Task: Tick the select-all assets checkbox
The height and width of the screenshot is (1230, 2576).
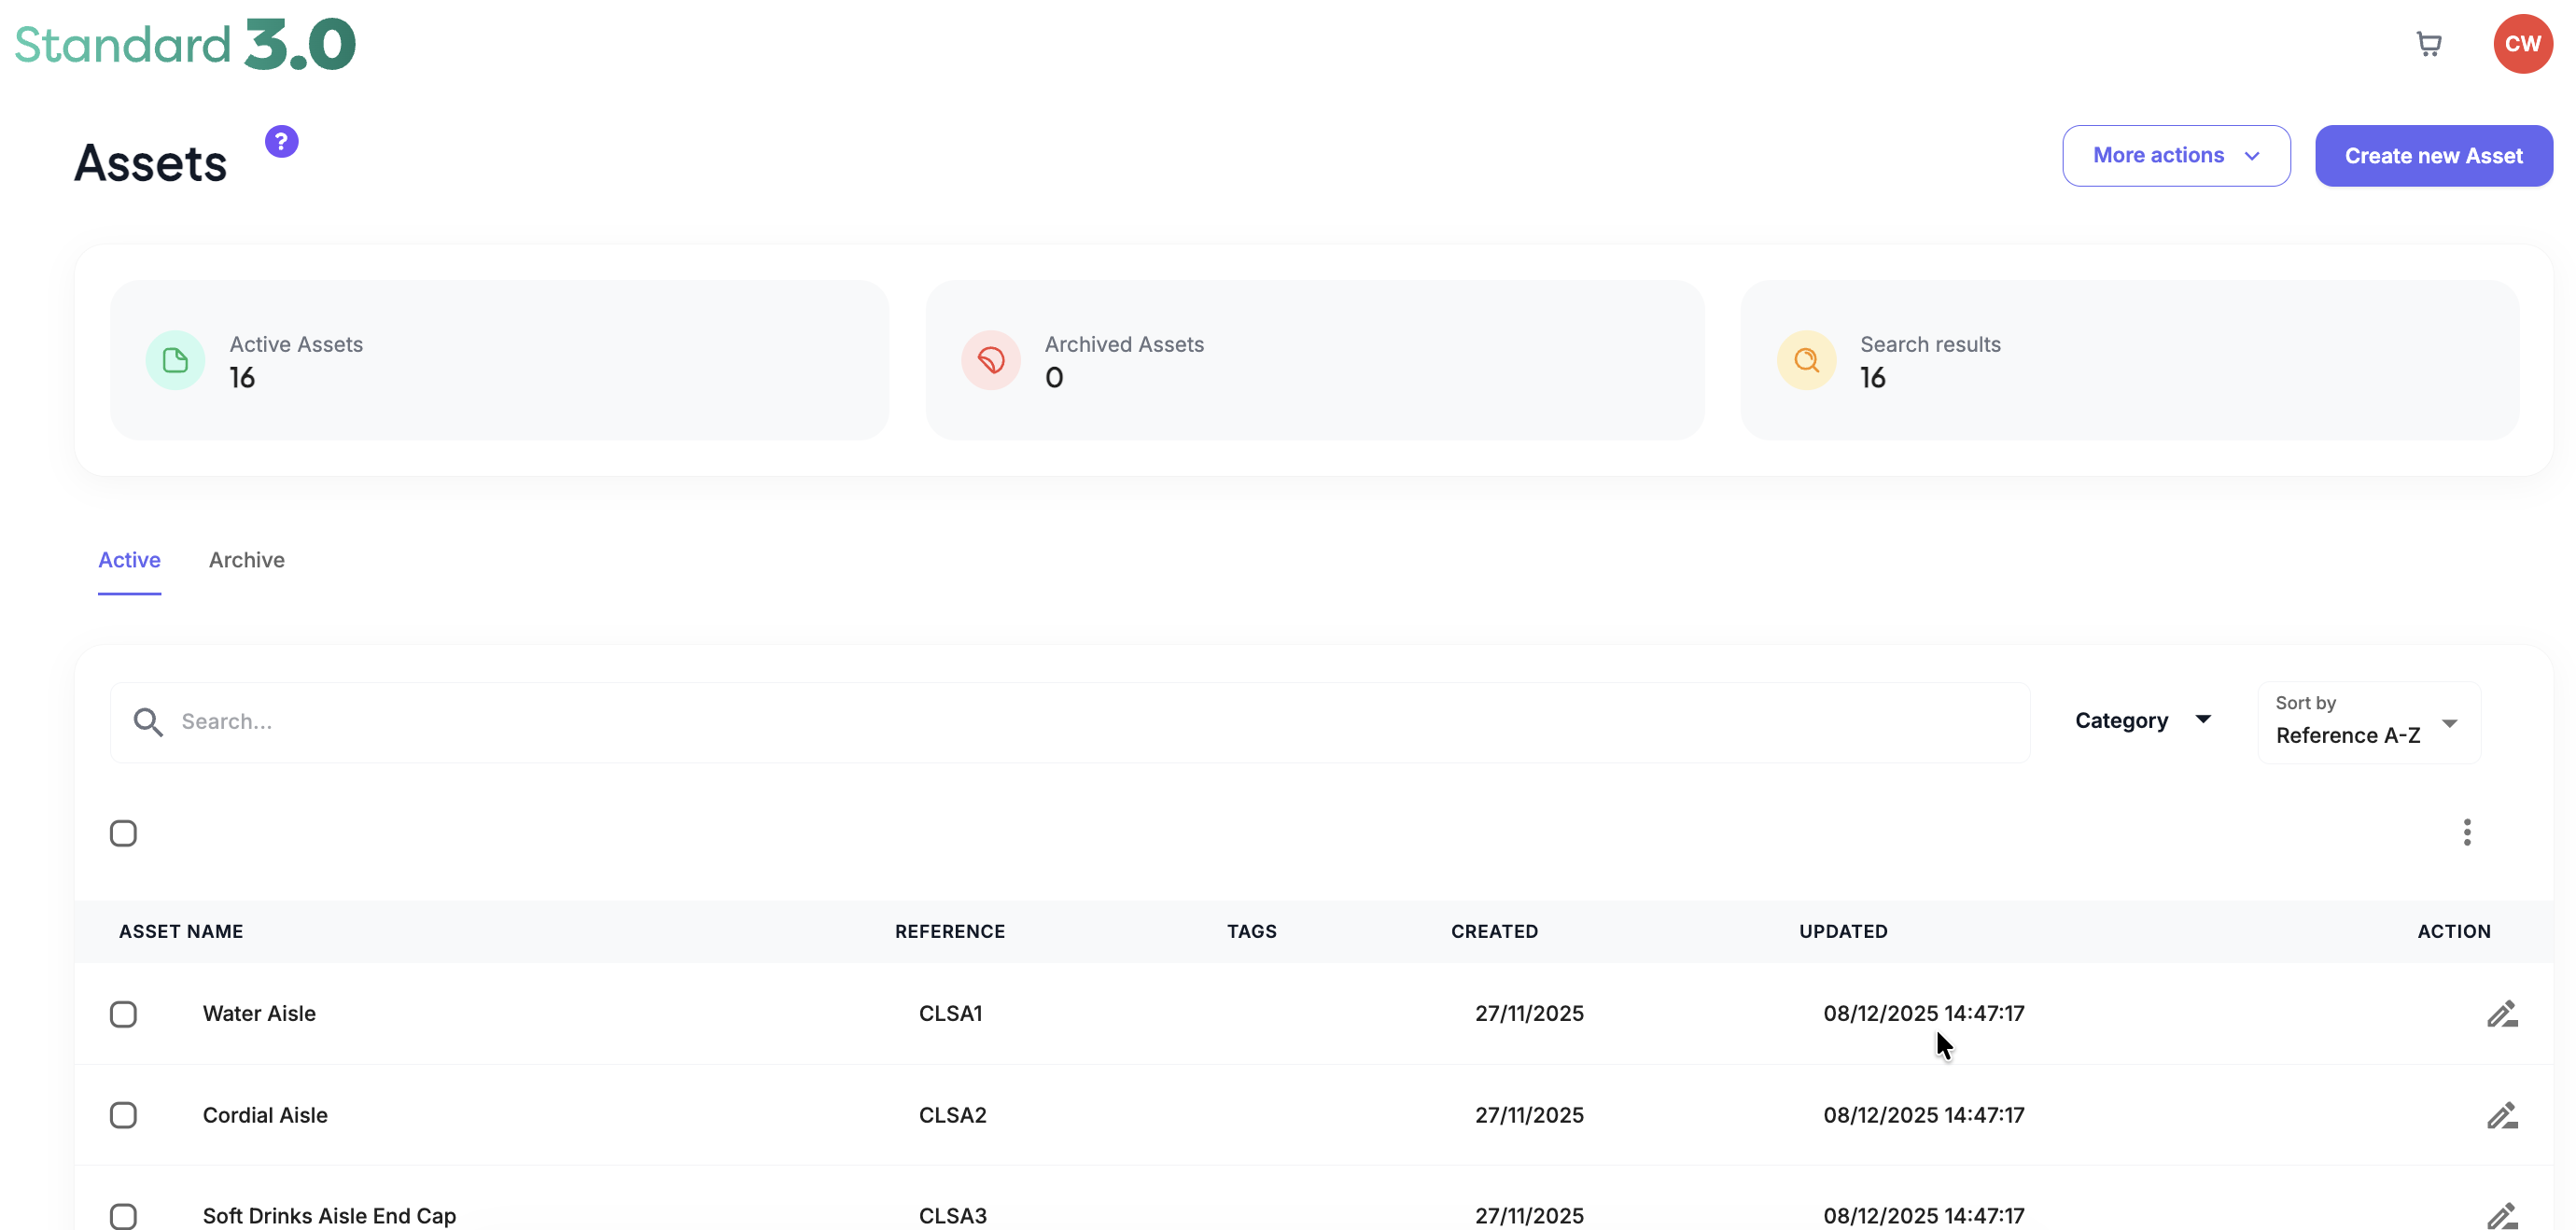Action: (123, 833)
